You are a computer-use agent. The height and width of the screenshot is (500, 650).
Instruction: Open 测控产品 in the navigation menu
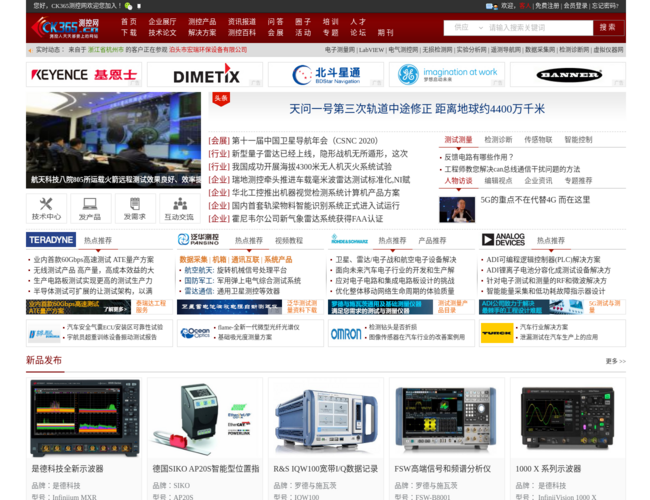click(x=202, y=22)
